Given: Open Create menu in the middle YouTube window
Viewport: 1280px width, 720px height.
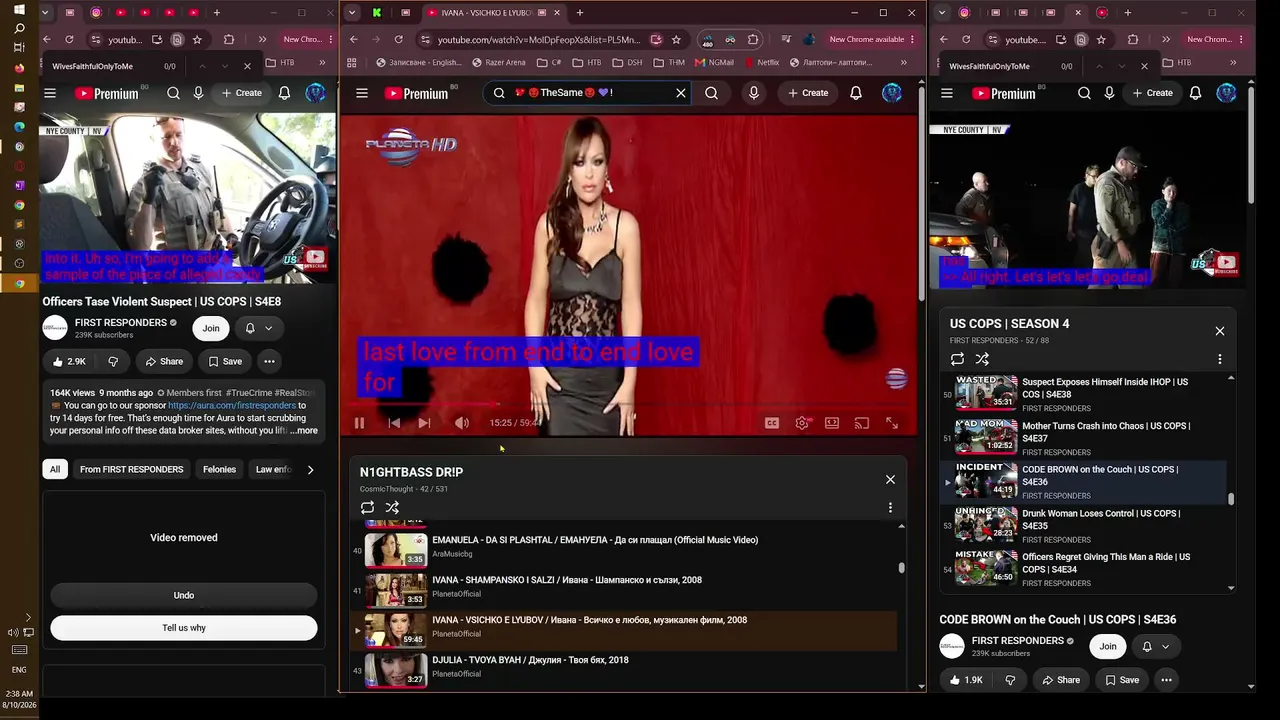Looking at the screenshot, I should pyautogui.click(x=807, y=93).
